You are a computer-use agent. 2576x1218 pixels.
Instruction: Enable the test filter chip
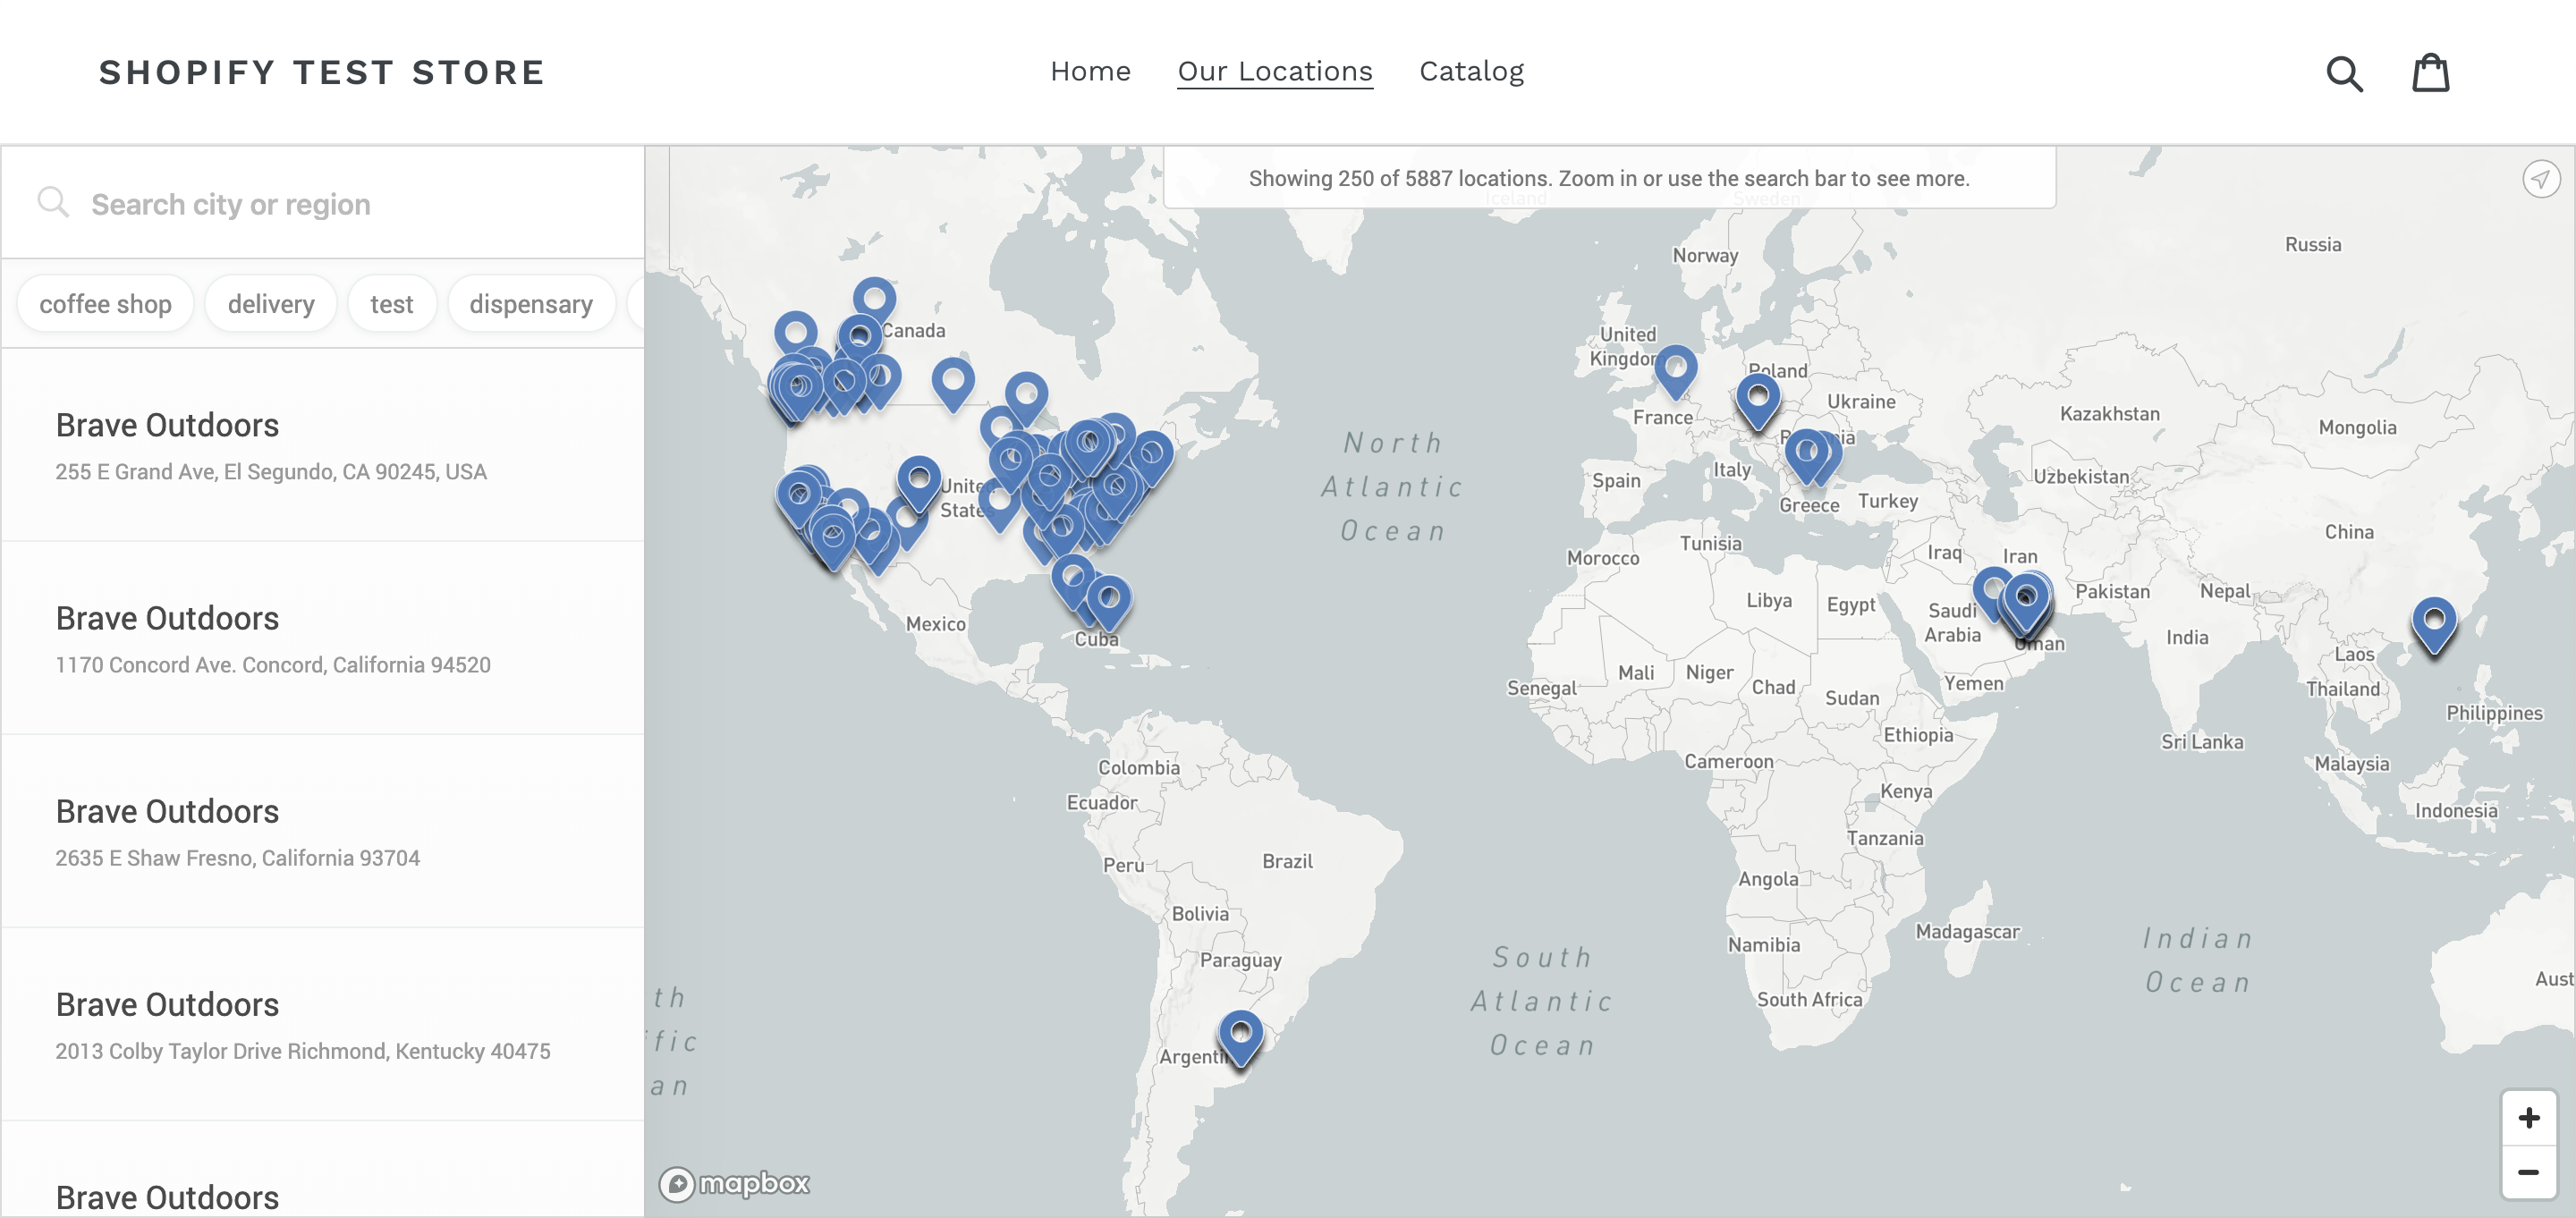[x=391, y=304]
